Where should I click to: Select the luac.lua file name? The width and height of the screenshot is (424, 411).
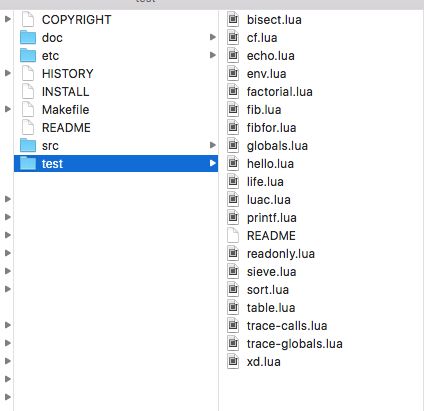click(x=269, y=200)
